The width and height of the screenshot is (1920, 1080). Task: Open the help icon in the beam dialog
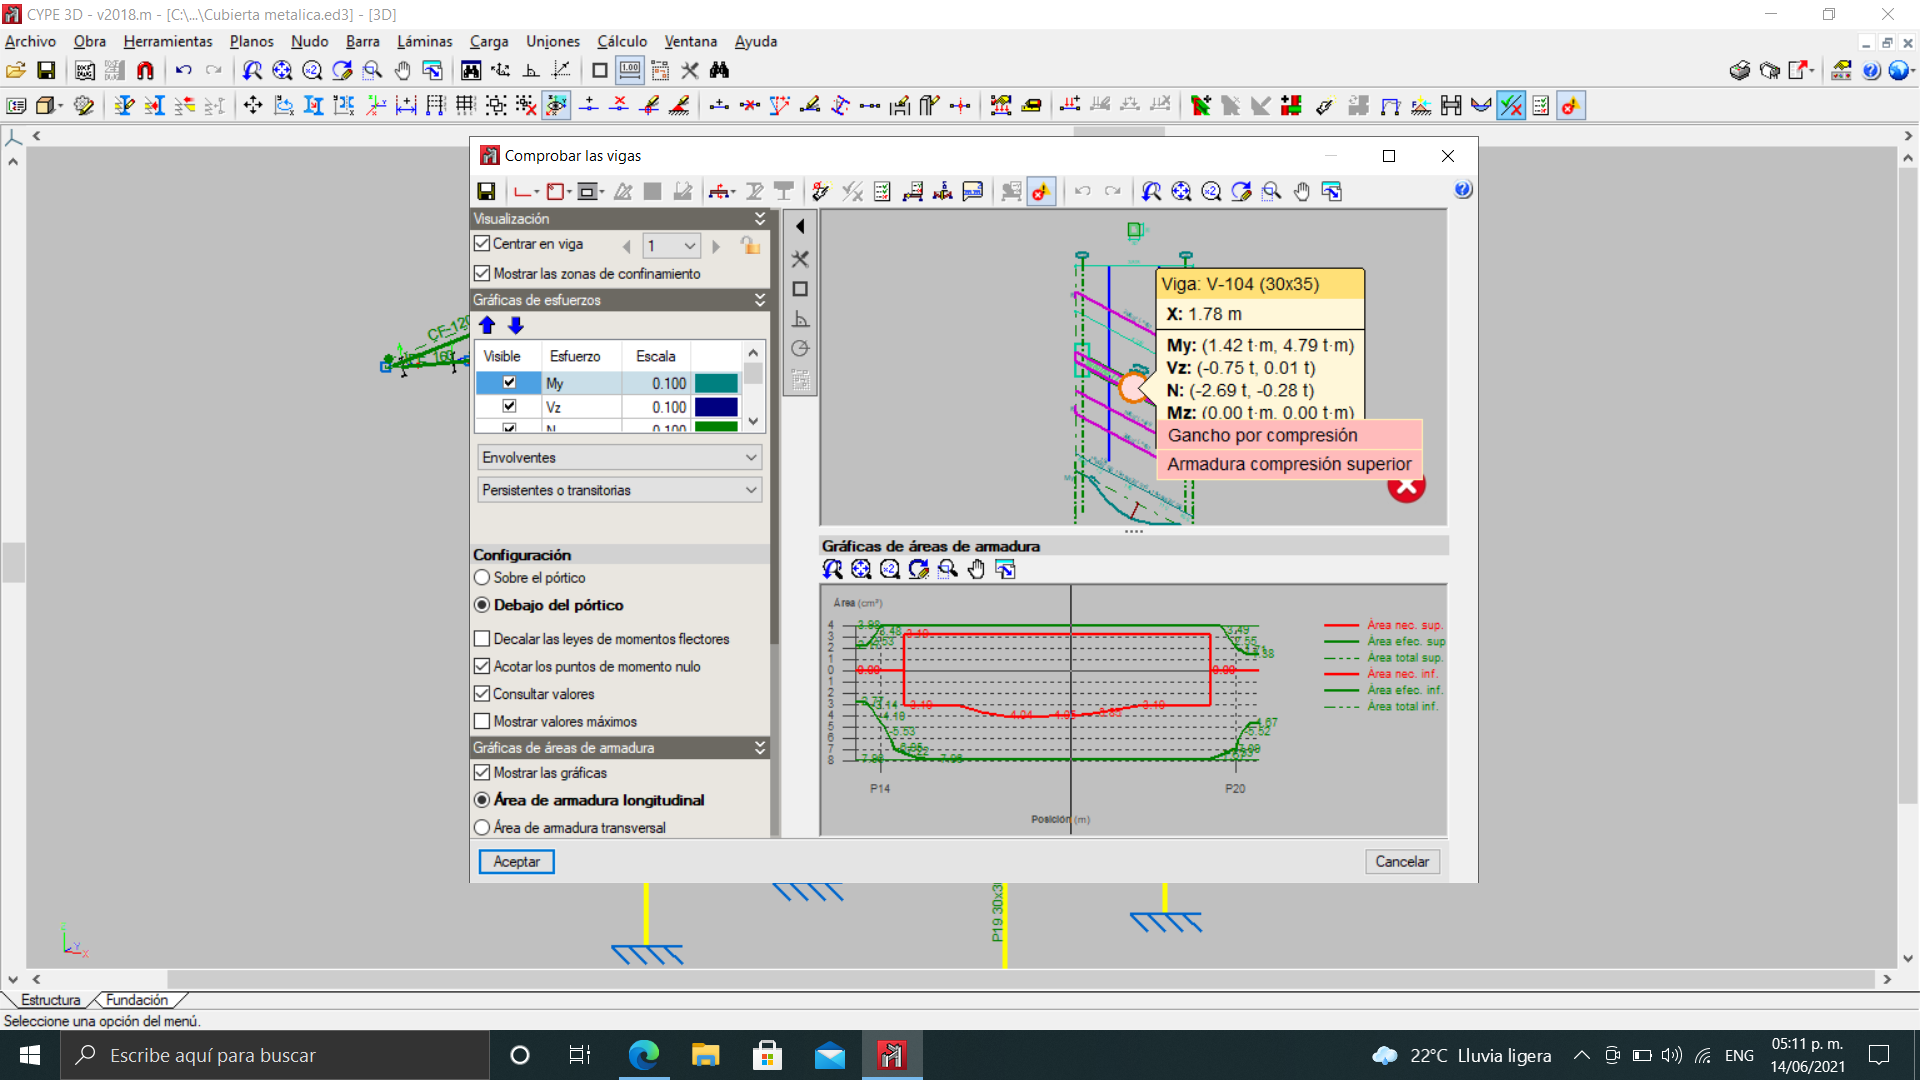pos(1462,190)
